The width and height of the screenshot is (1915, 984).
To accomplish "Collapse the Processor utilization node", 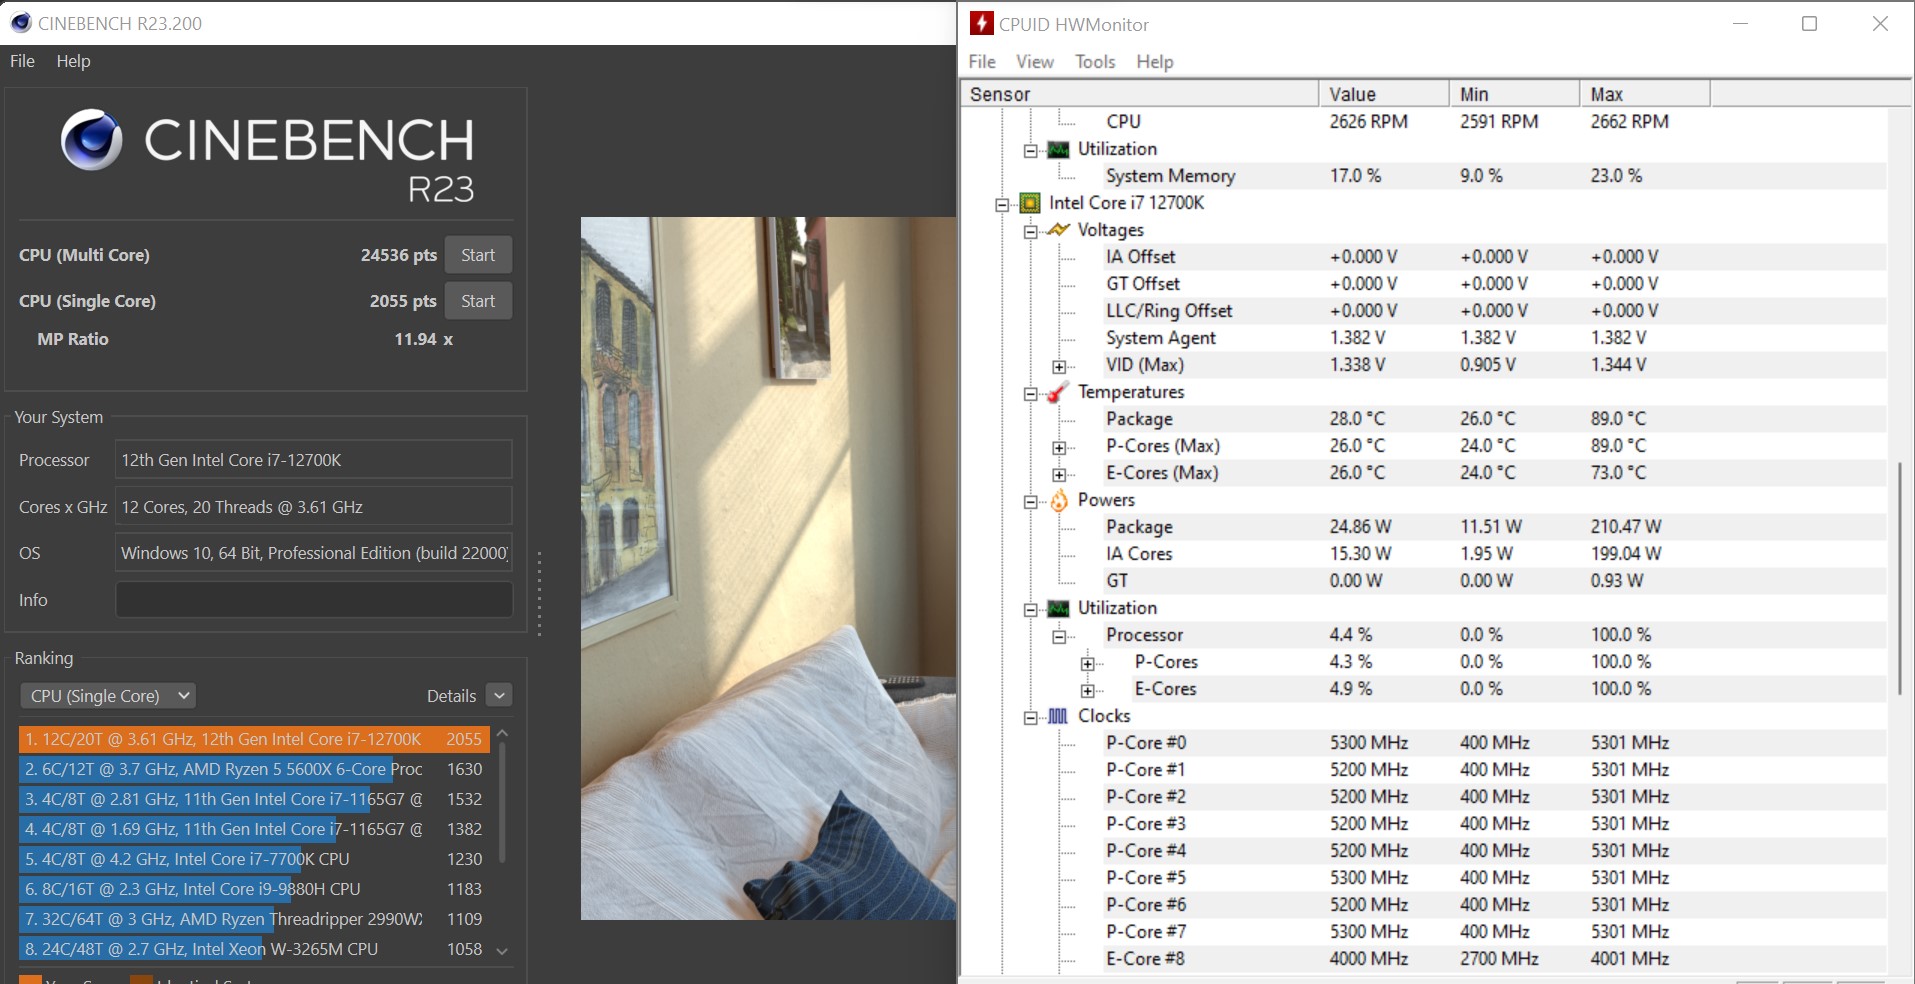I will 1059,636.
